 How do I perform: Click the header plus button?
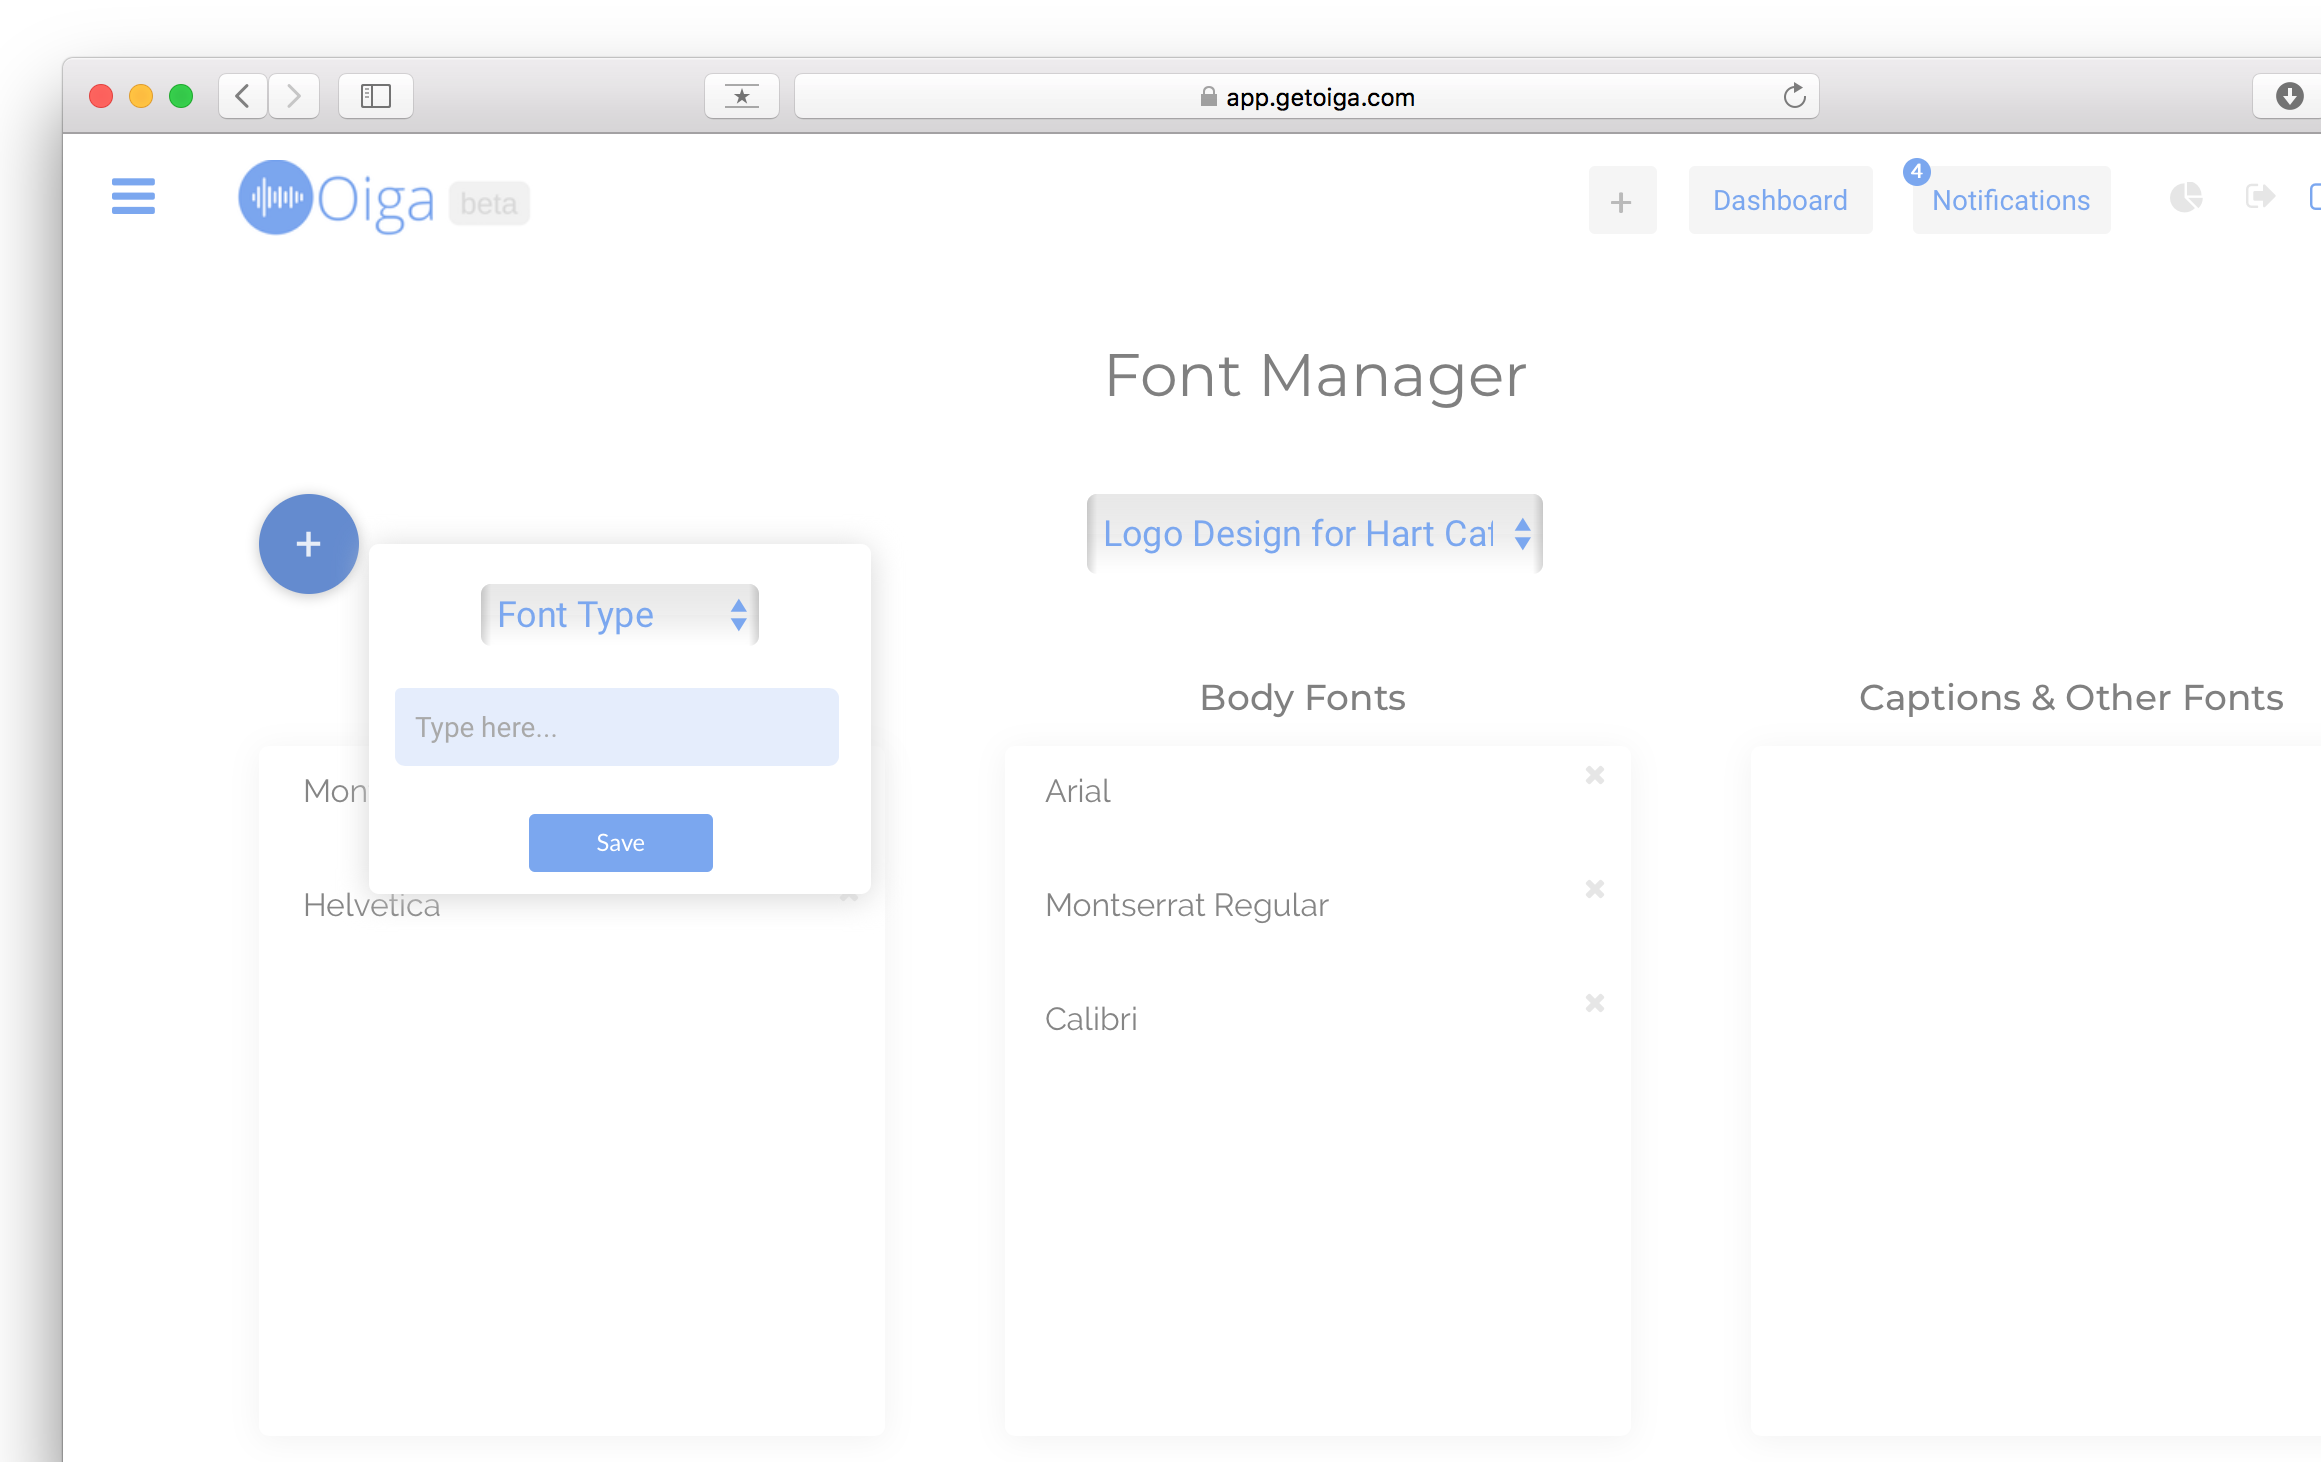click(1621, 201)
